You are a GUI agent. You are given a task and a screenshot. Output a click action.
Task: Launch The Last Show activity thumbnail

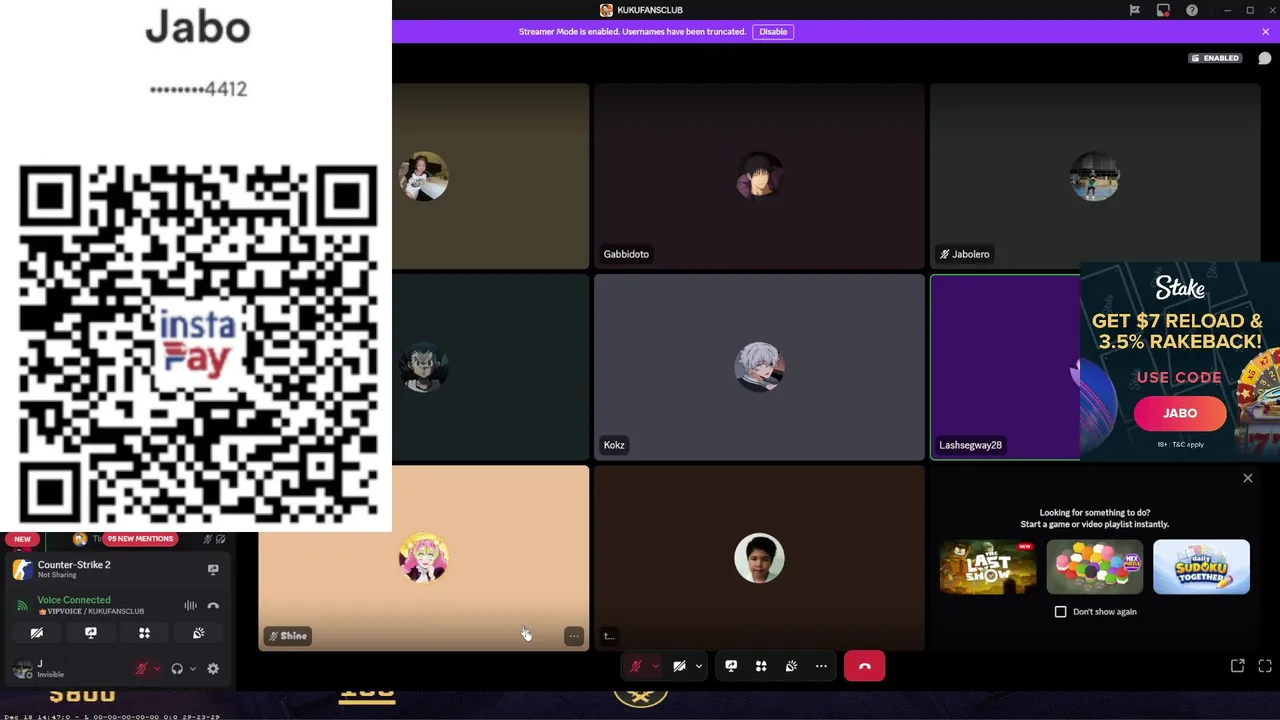pos(988,567)
